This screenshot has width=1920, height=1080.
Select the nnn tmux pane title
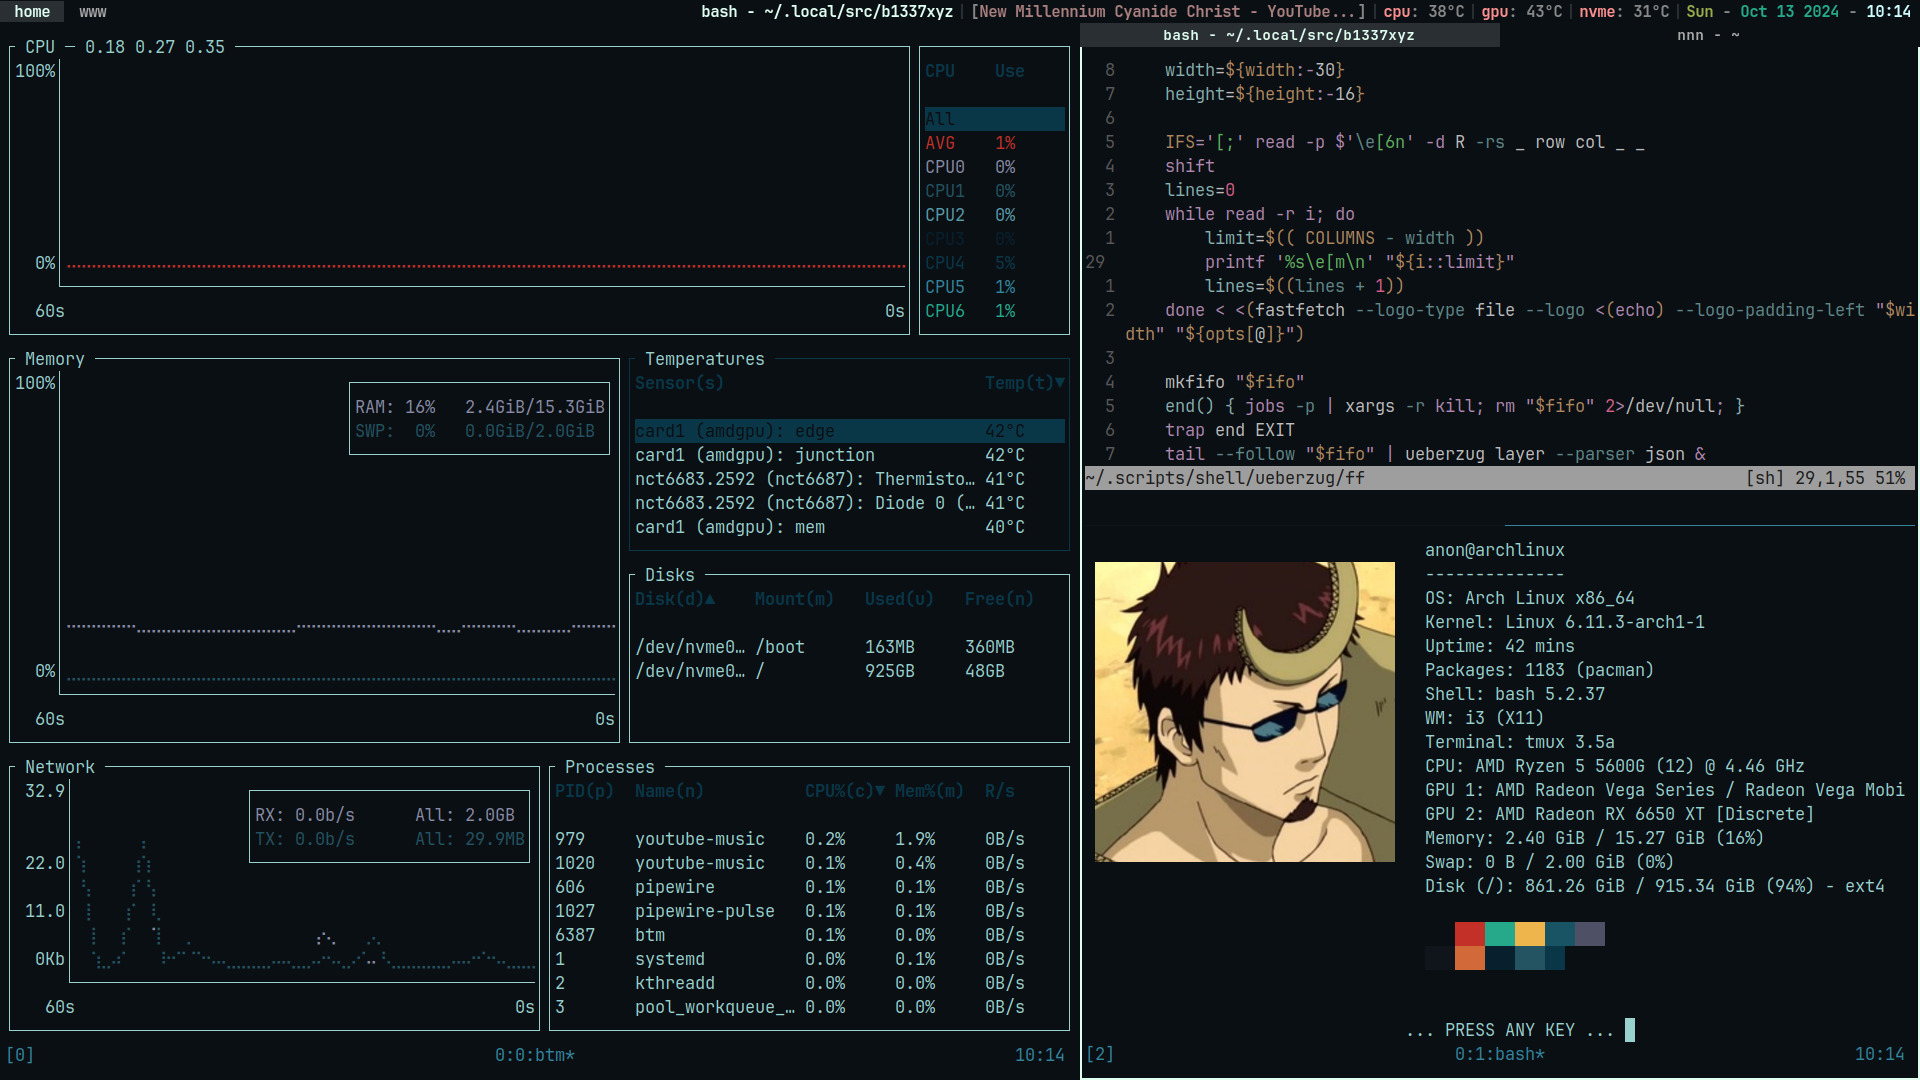(1708, 35)
